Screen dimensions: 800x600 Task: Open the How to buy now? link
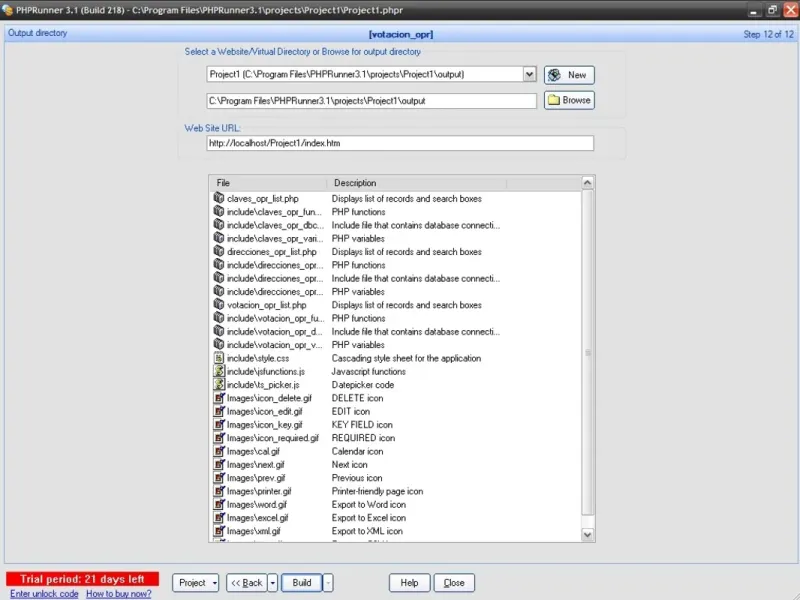(x=118, y=594)
